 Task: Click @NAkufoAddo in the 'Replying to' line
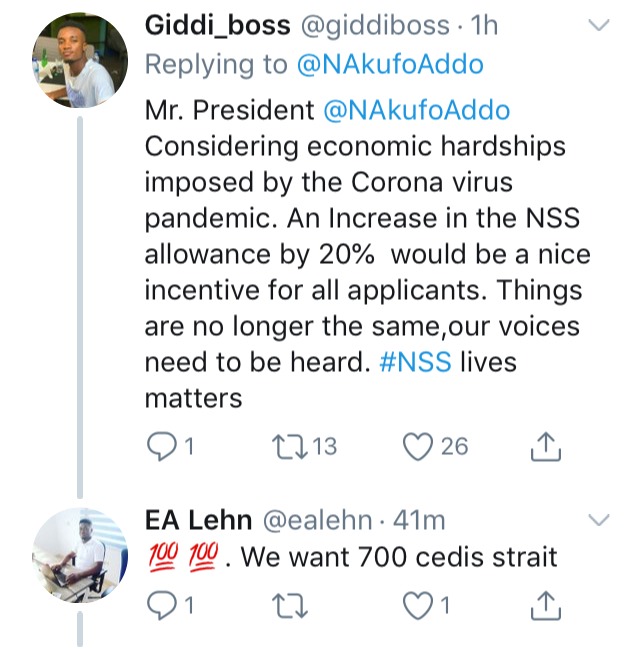[x=389, y=65]
